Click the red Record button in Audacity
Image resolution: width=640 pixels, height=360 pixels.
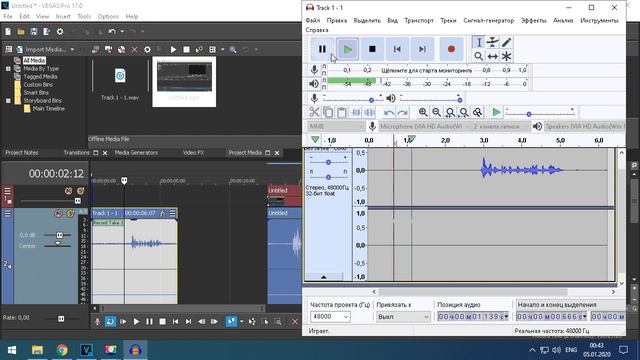[x=451, y=49]
